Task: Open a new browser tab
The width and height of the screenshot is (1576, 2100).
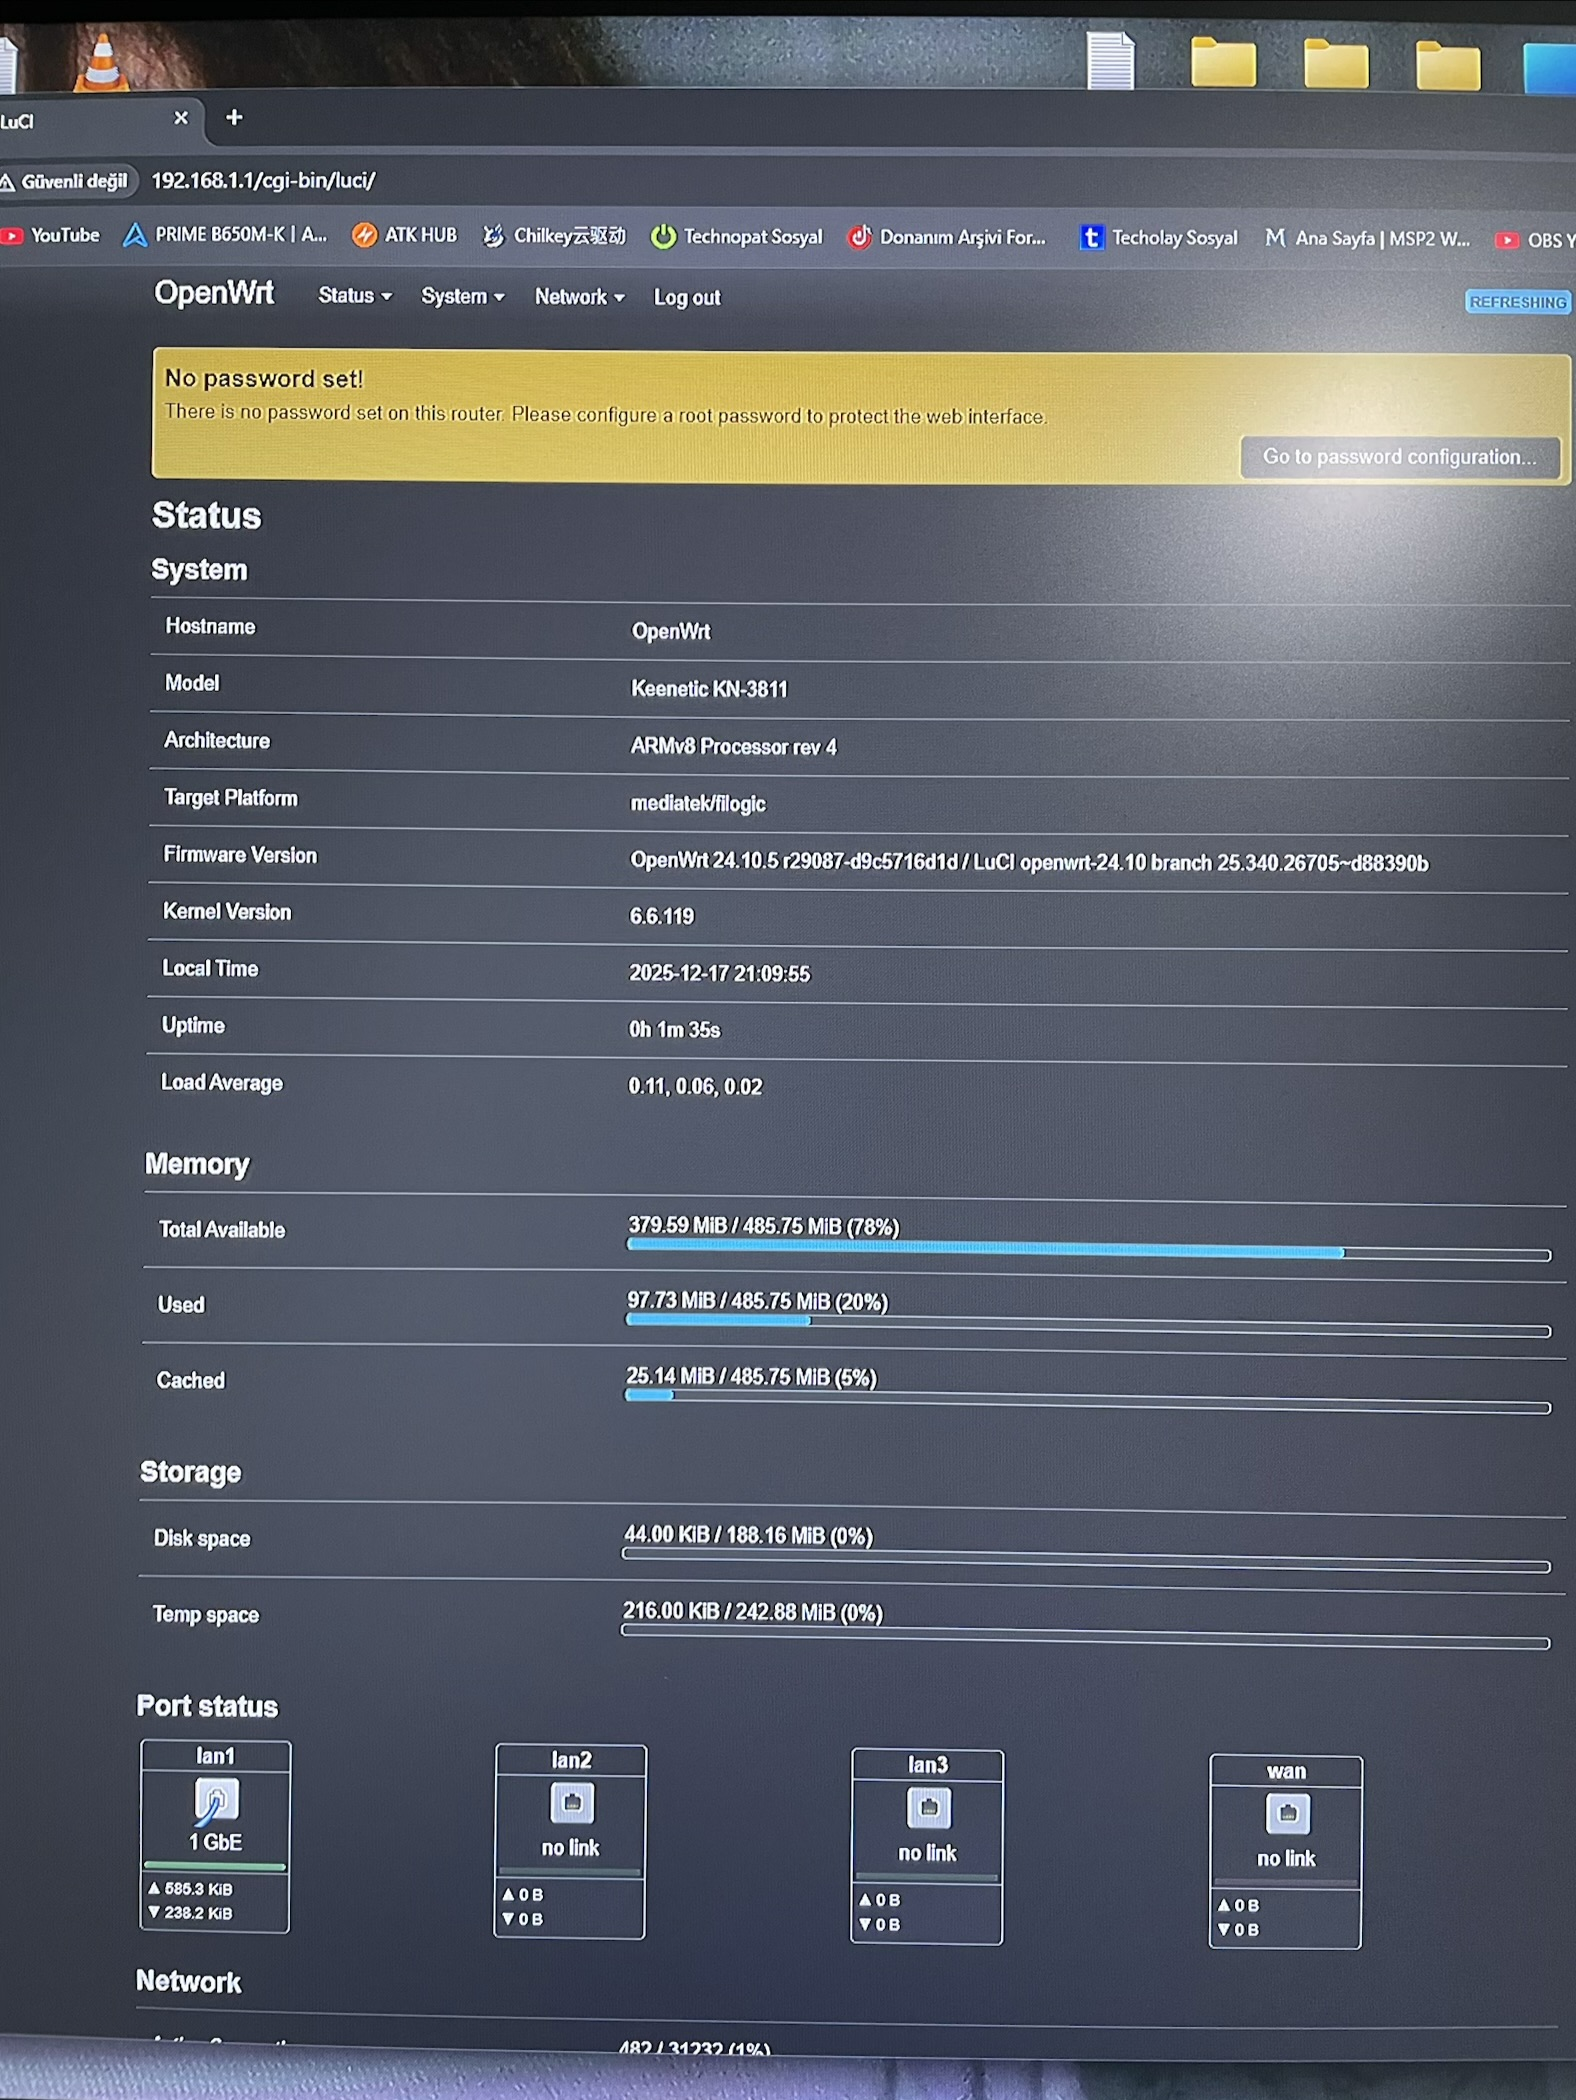Action: pyautogui.click(x=234, y=118)
